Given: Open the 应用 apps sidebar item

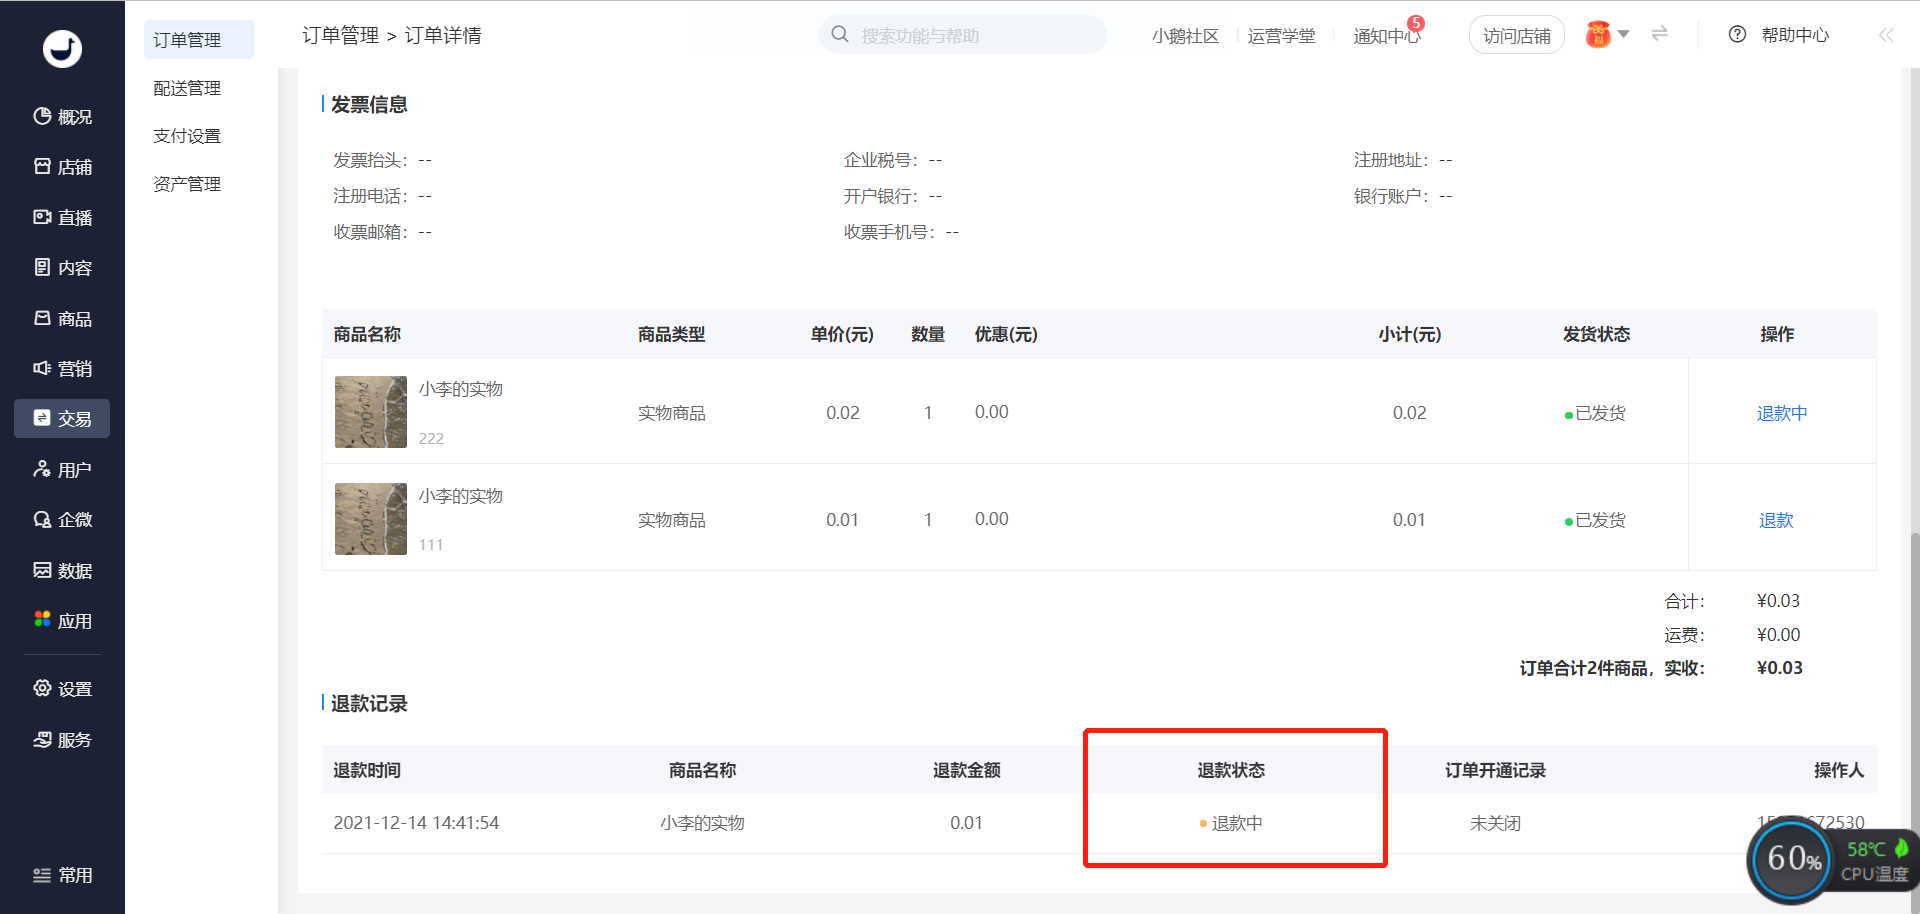Looking at the screenshot, I should point(62,621).
